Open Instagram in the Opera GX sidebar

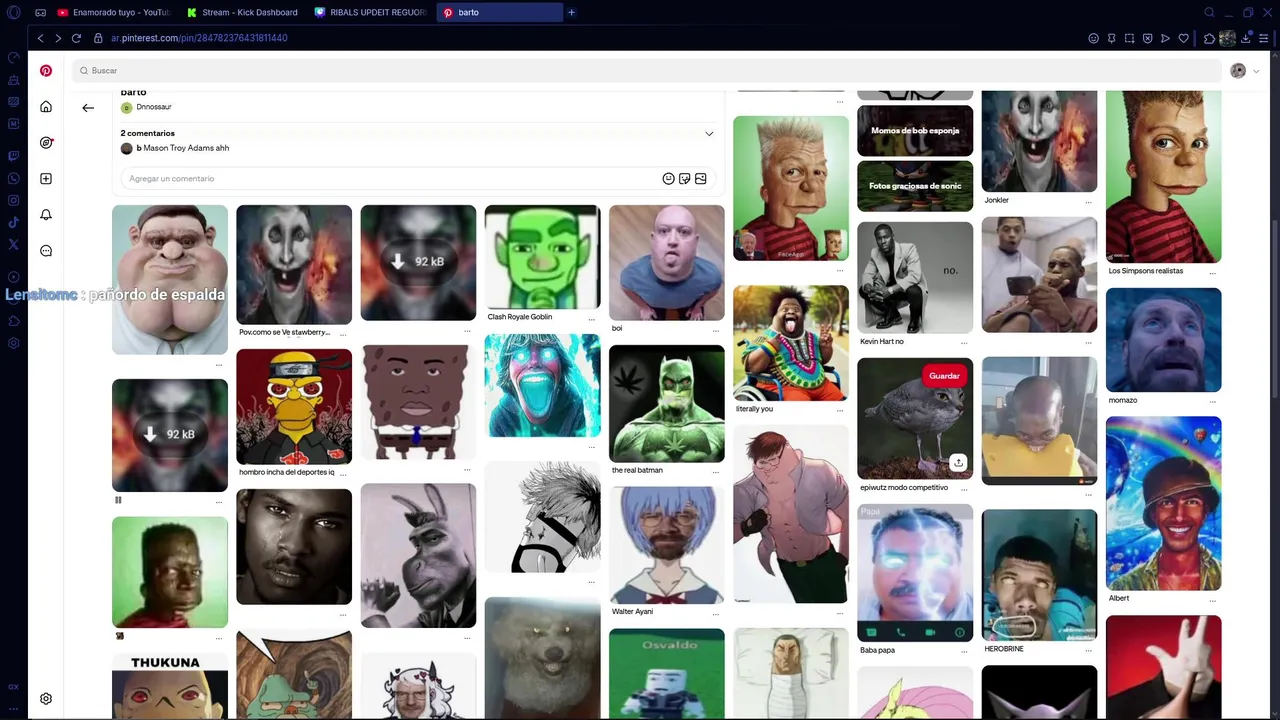[x=14, y=201]
